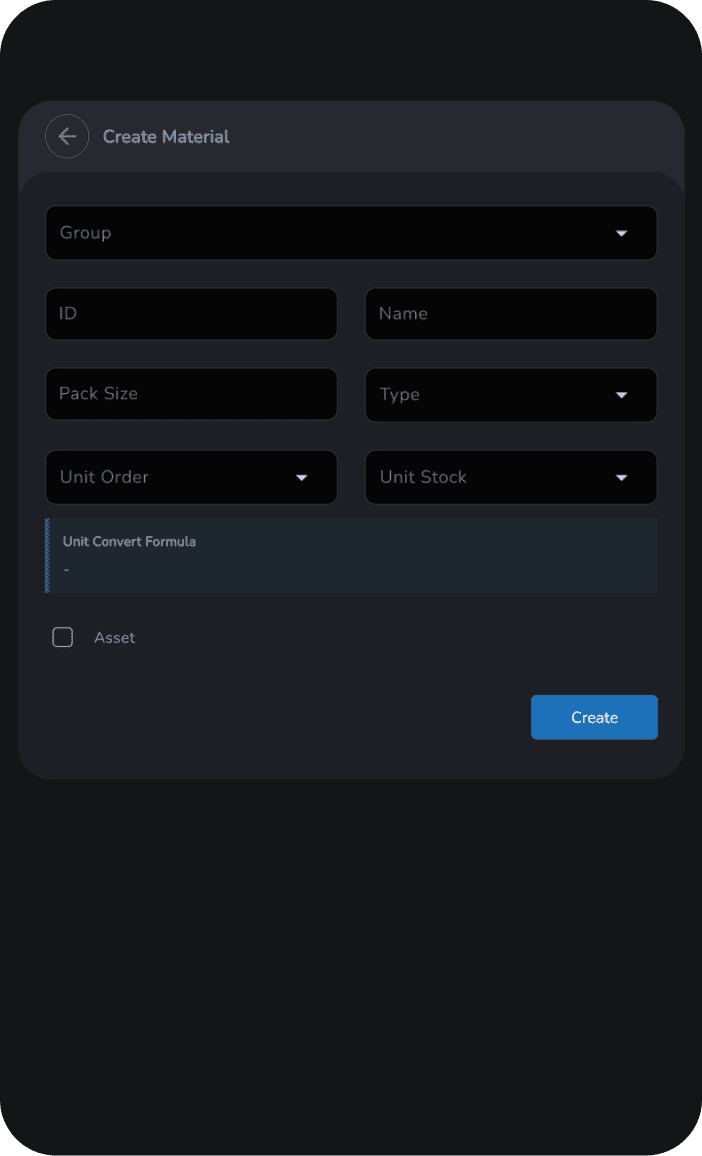Screen dimensions: 702x1156
Task: Click the Asset label text
Action: 114,638
